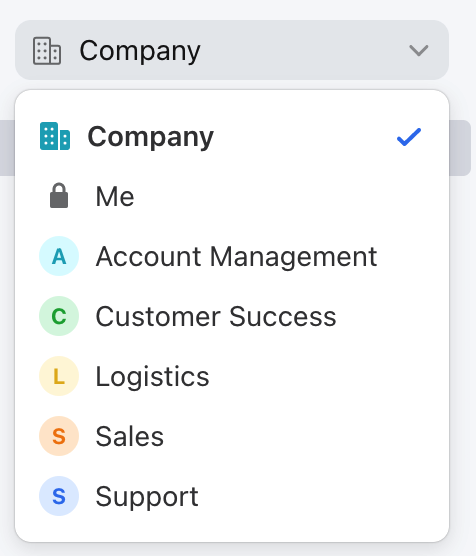Click the gray bar behind the dropdown panel
476x556 pixels.
click(x=460, y=148)
